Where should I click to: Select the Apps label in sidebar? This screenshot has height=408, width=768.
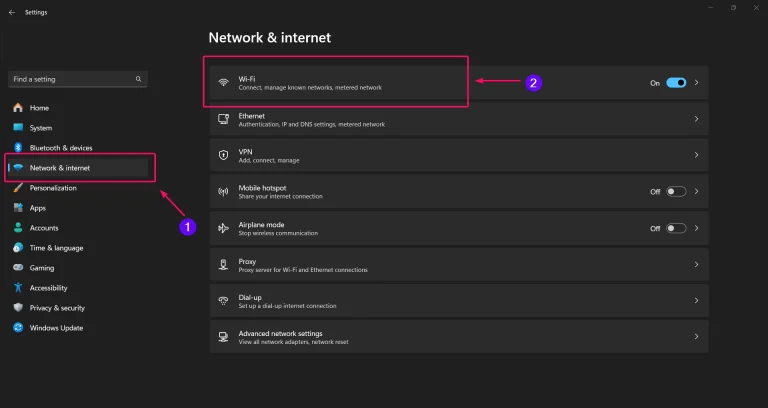pyautogui.click(x=38, y=208)
